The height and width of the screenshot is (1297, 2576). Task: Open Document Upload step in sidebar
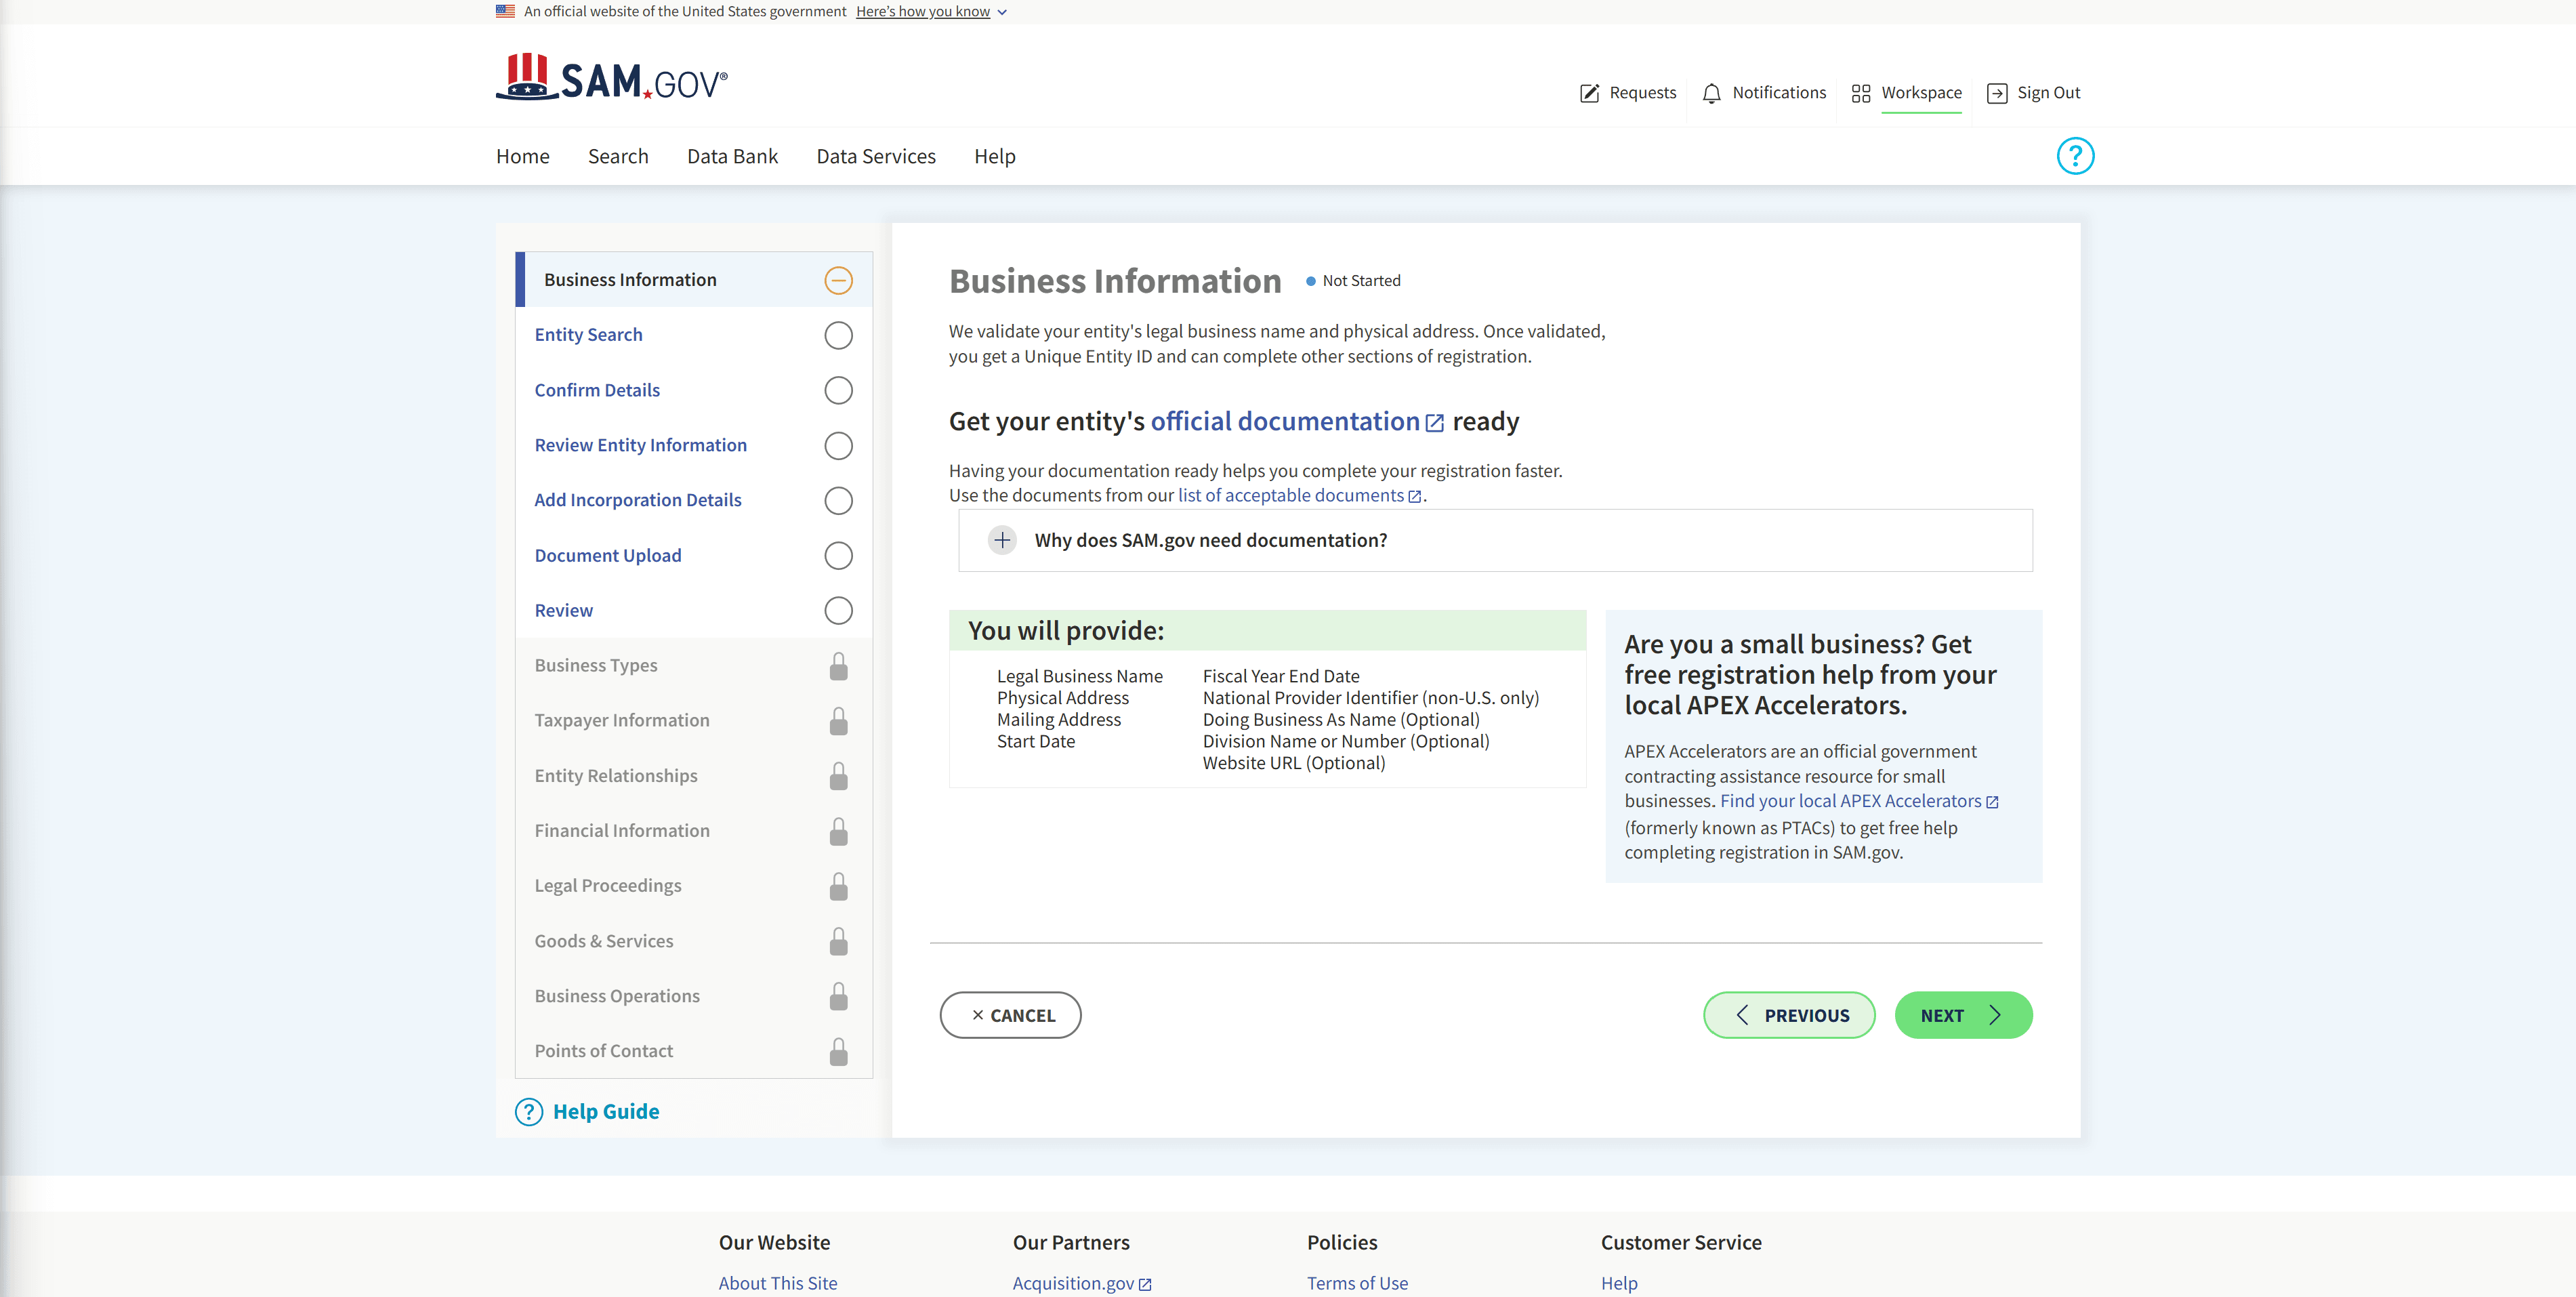click(x=608, y=555)
